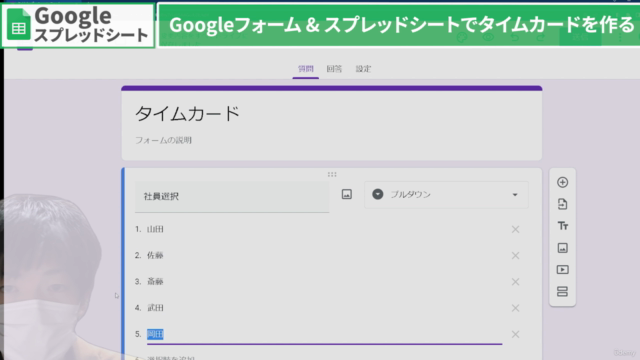Remove option 1 山田
This screenshot has width=640, height=360.
point(515,229)
